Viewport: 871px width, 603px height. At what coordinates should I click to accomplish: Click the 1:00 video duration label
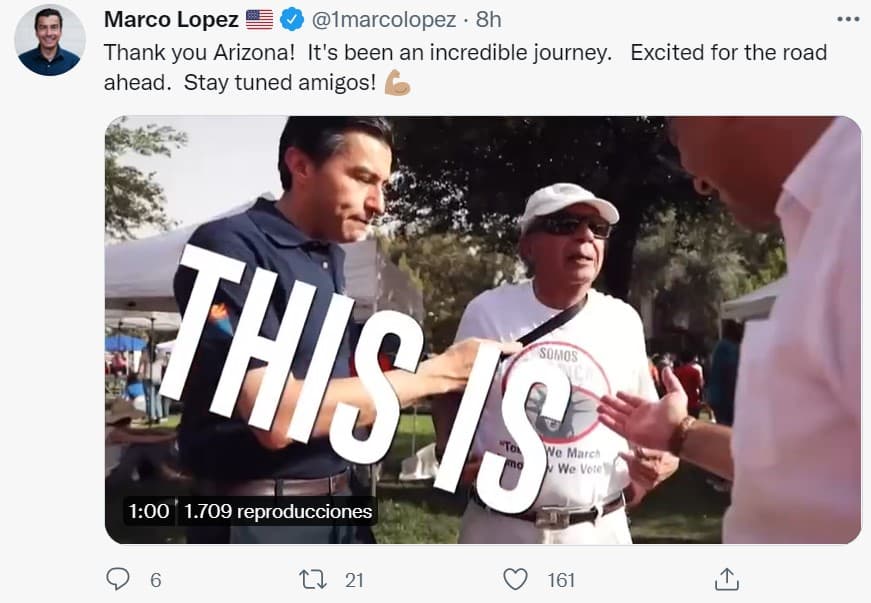point(148,511)
